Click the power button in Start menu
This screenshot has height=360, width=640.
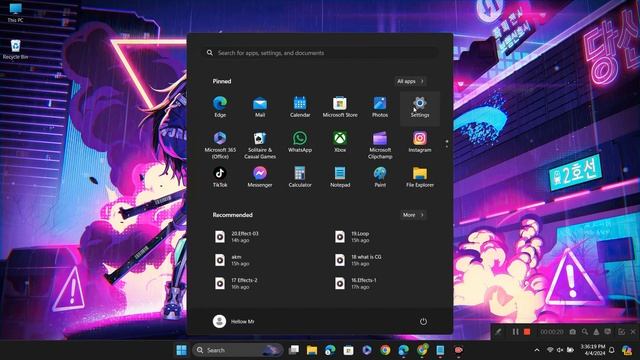(x=423, y=322)
